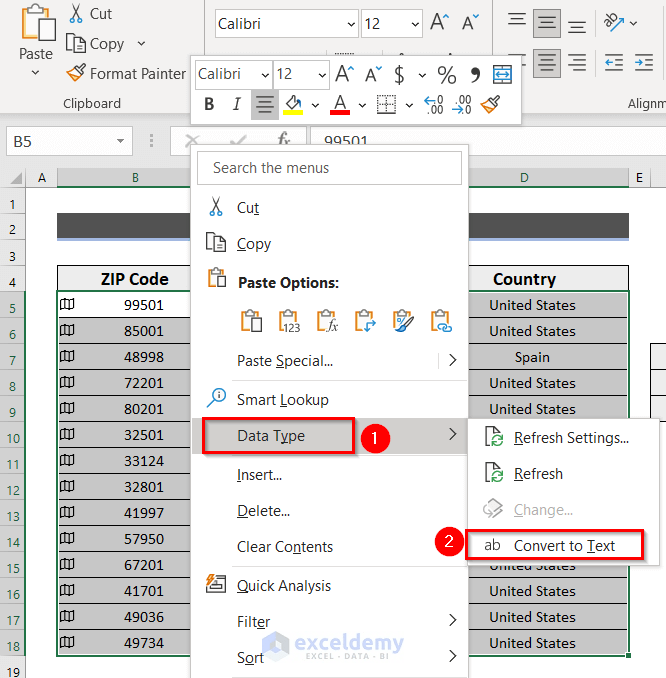
Task: Open the Name Box dropdown
Action: click(120, 141)
